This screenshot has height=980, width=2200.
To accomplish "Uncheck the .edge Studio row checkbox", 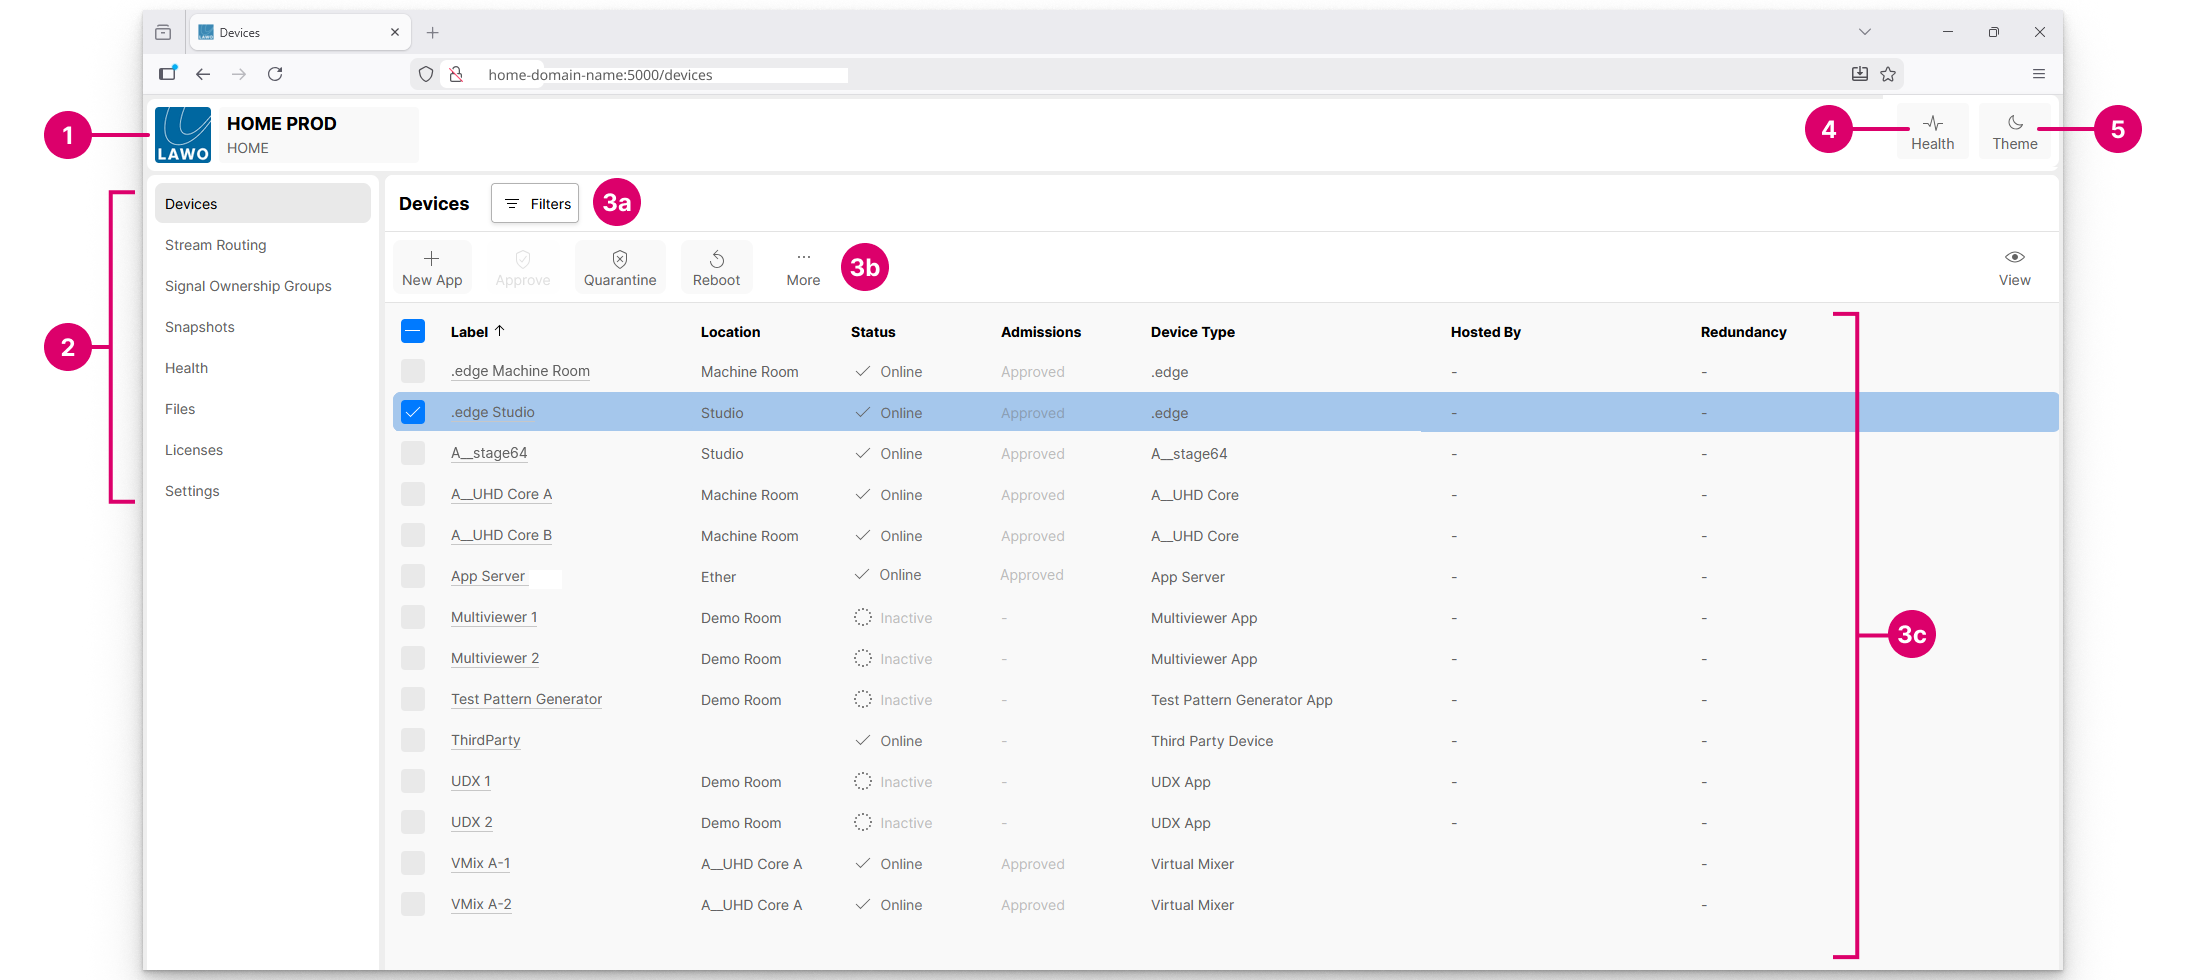I will [413, 412].
